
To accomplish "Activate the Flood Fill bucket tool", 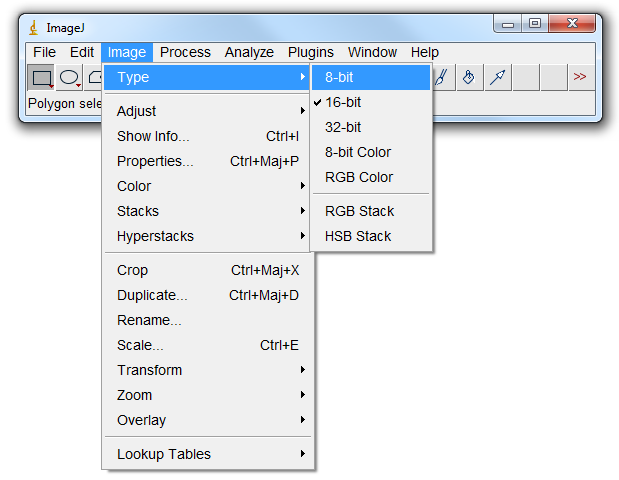I will pyautogui.click(x=468, y=77).
